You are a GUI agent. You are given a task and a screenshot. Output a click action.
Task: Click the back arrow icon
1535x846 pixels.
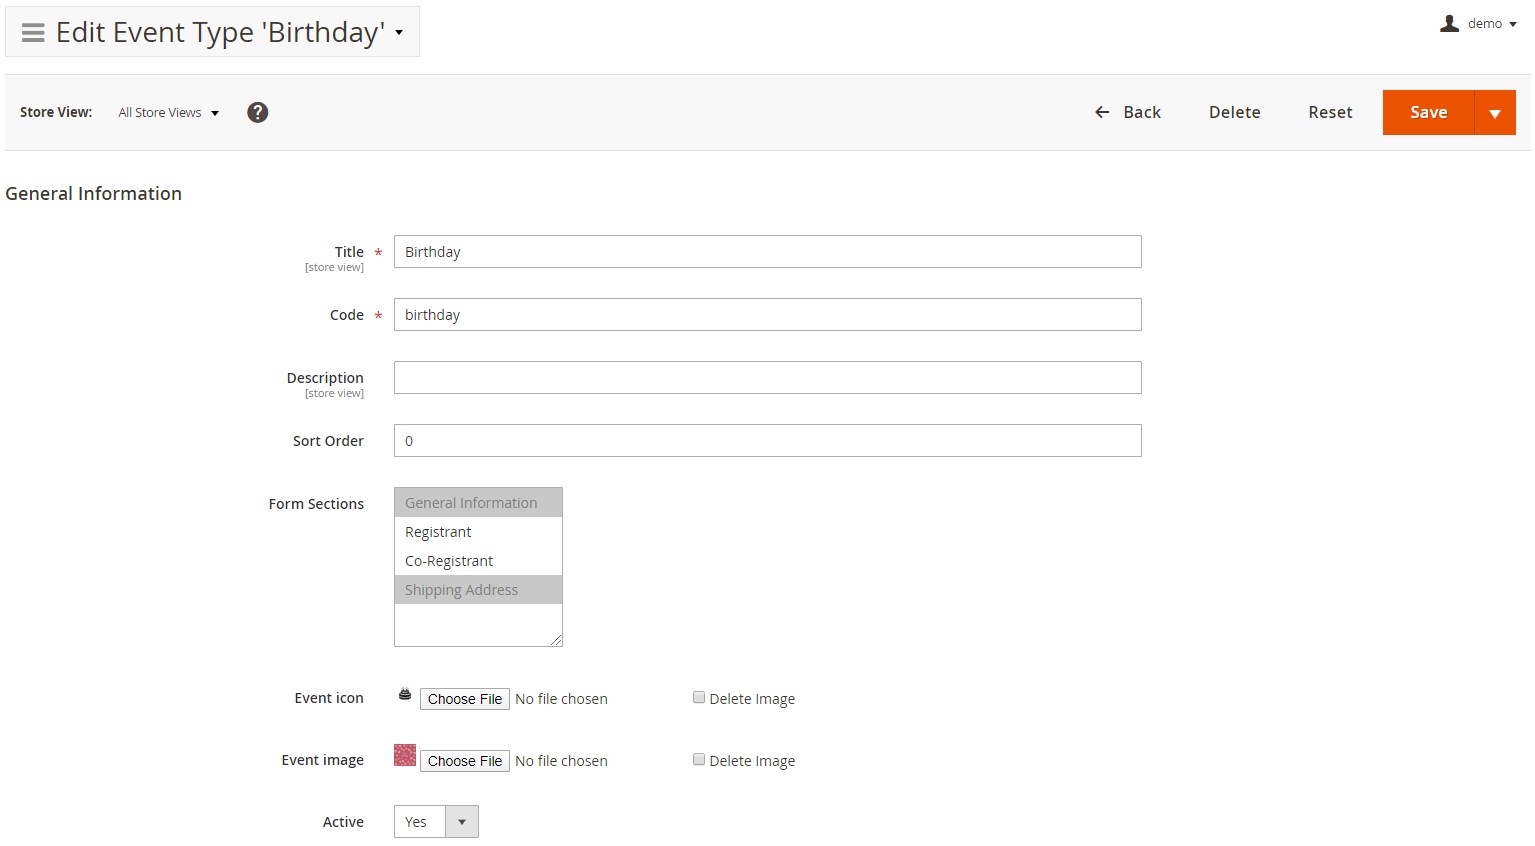(1102, 112)
